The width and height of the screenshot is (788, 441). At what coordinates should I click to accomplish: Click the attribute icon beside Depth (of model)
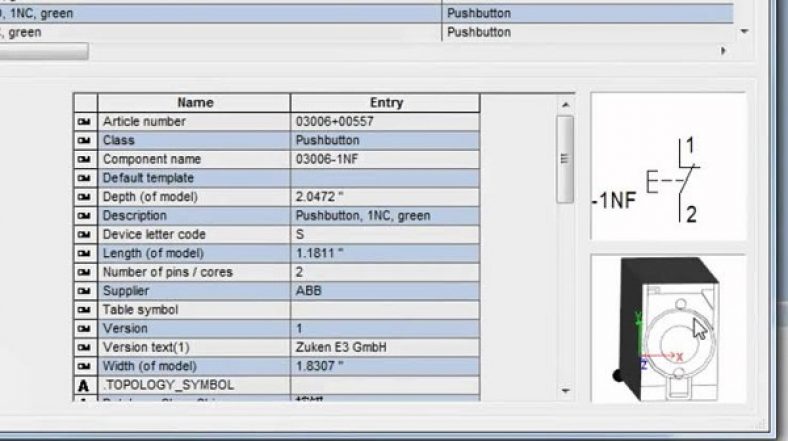84,197
